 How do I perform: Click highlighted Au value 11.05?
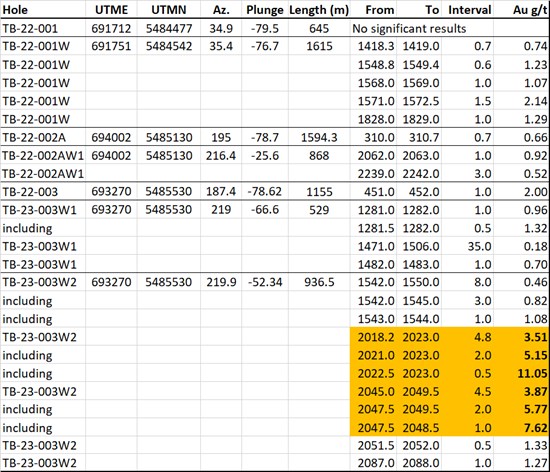(x=533, y=374)
